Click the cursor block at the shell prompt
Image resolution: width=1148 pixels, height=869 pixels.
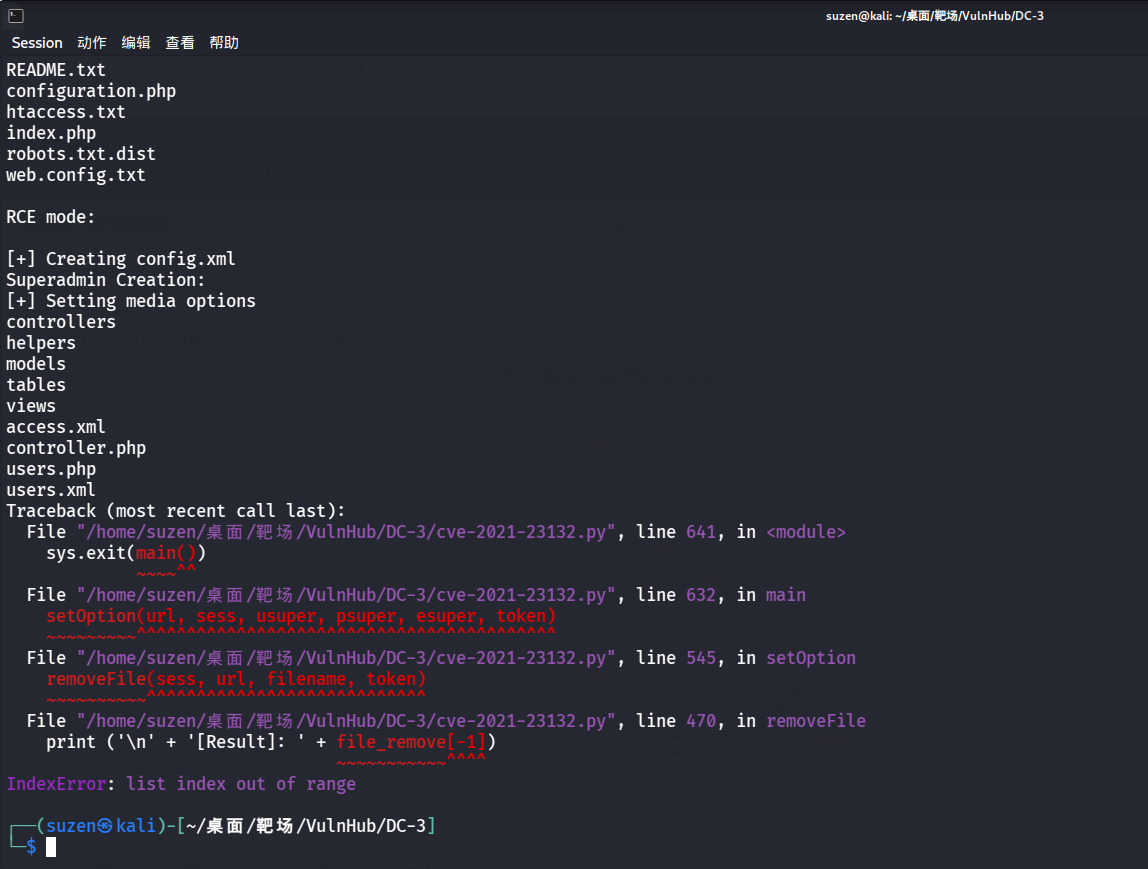(x=51, y=847)
